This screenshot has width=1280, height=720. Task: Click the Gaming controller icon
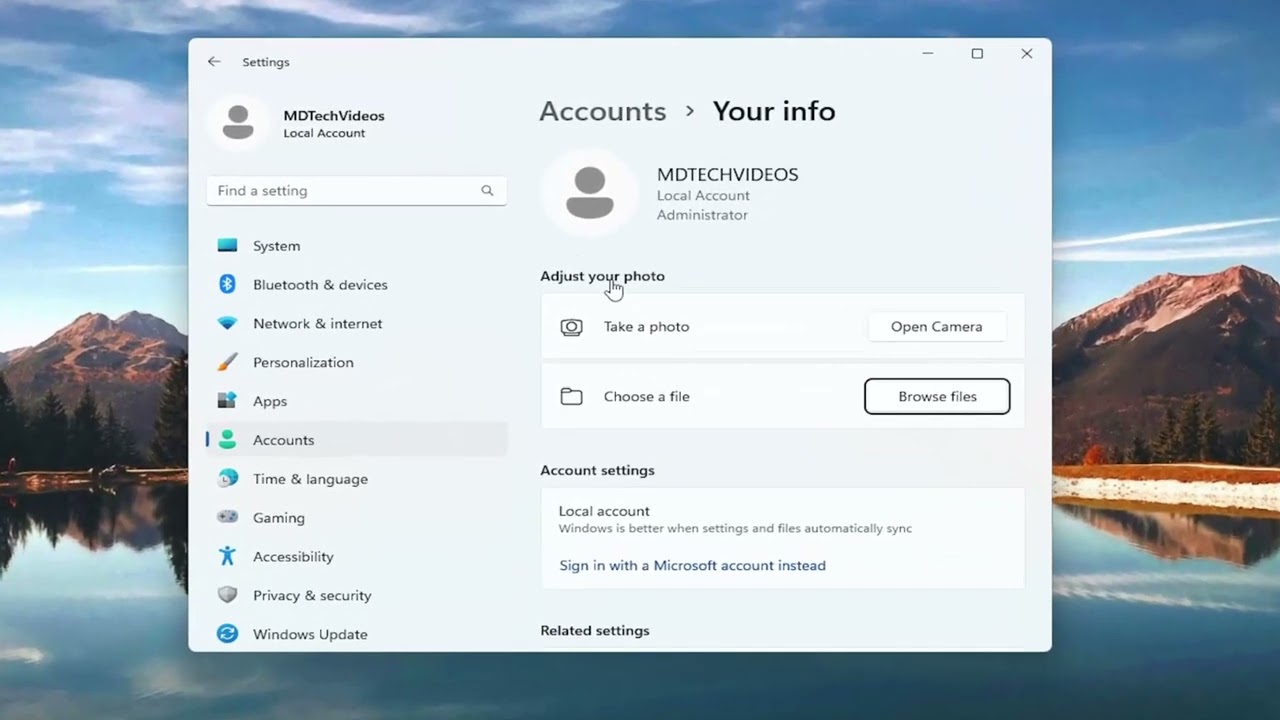pos(228,517)
